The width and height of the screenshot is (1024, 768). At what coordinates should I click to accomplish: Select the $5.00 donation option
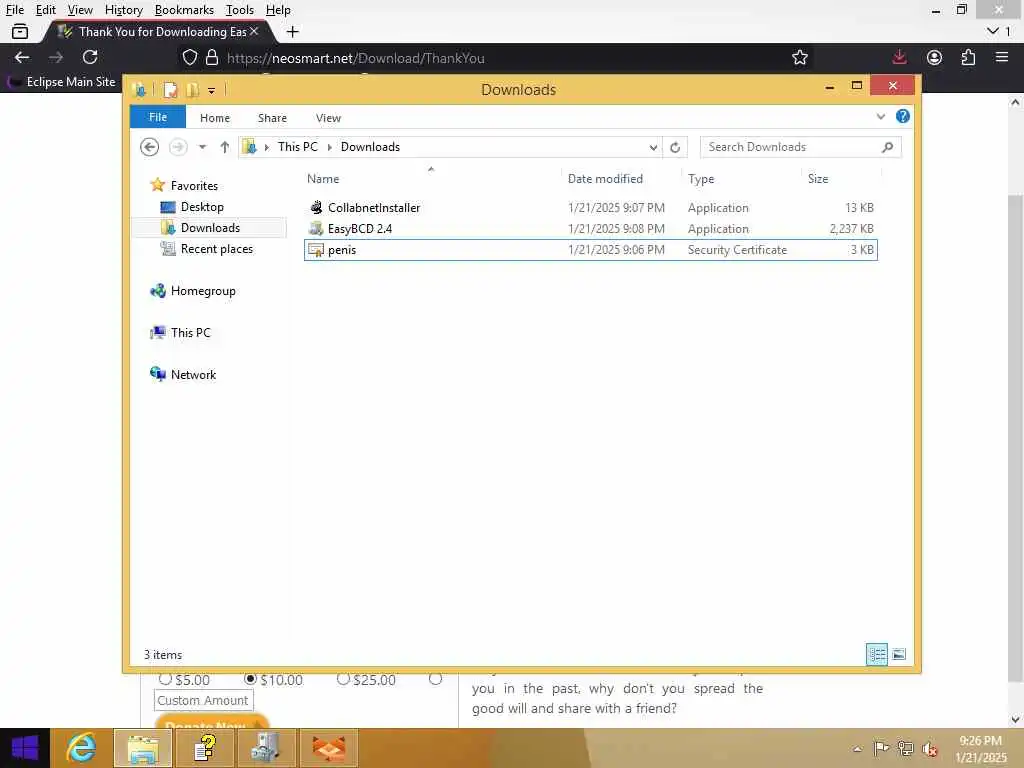165,679
